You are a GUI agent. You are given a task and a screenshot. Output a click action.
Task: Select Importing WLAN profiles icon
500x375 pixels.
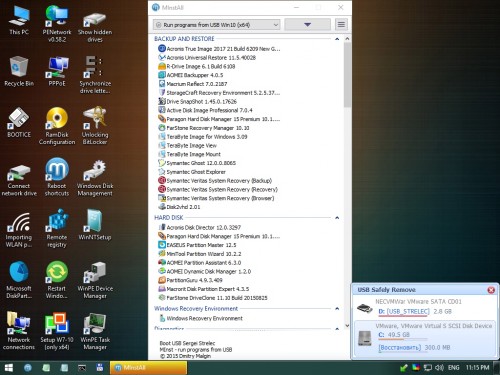(x=19, y=230)
